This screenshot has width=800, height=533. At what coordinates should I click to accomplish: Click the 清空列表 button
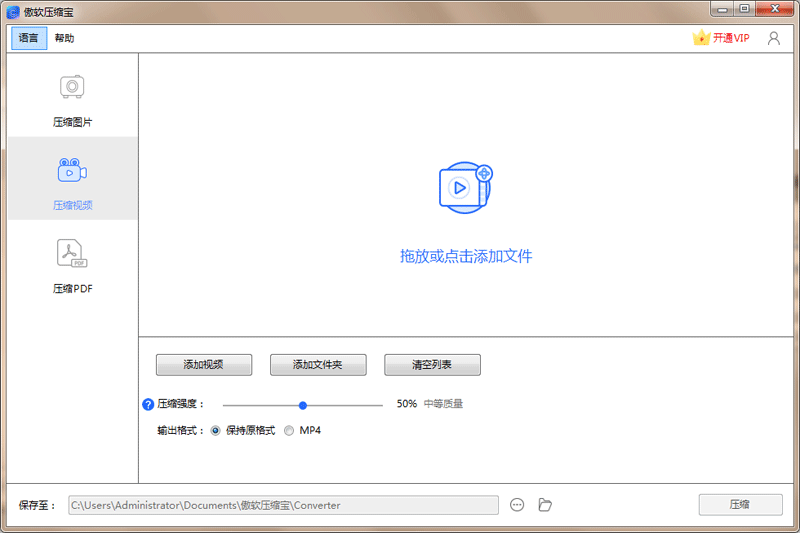coord(432,365)
